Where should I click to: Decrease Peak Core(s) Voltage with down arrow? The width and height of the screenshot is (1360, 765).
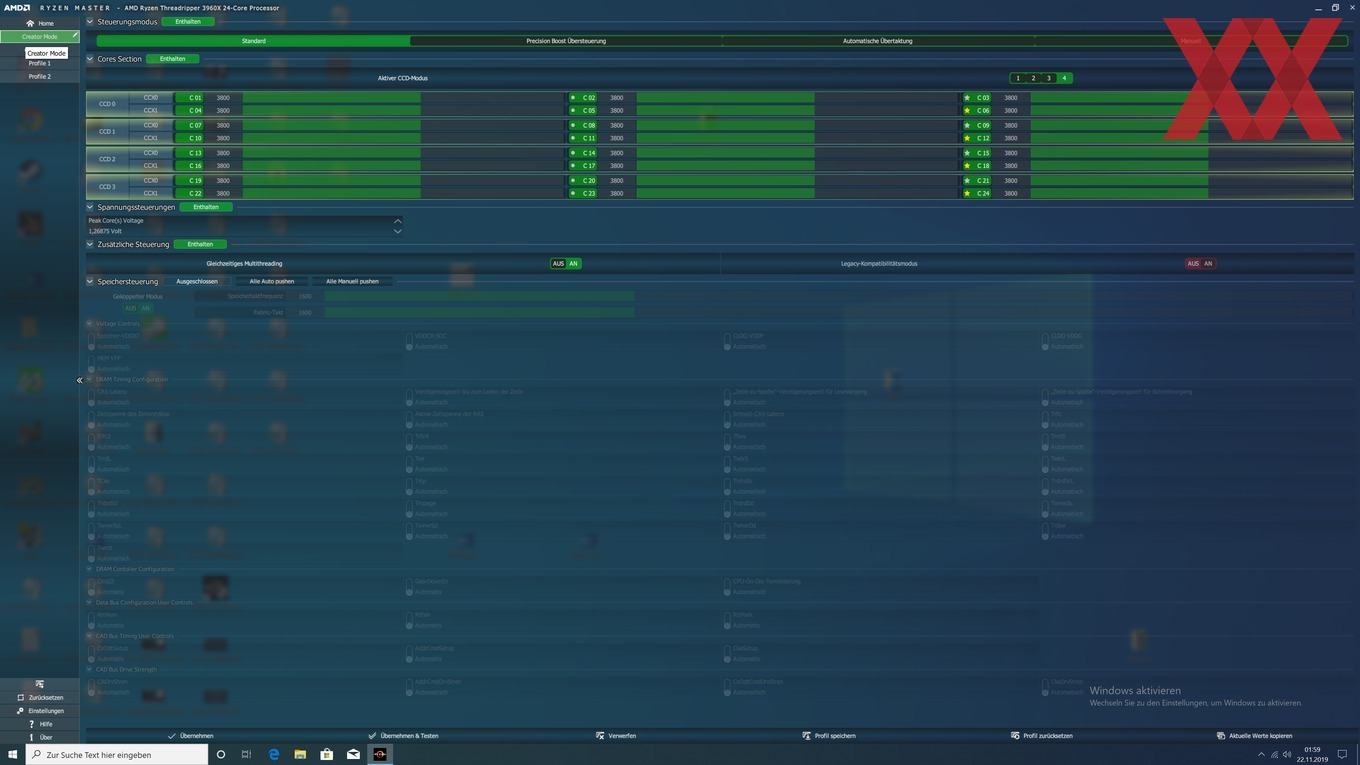tap(397, 231)
